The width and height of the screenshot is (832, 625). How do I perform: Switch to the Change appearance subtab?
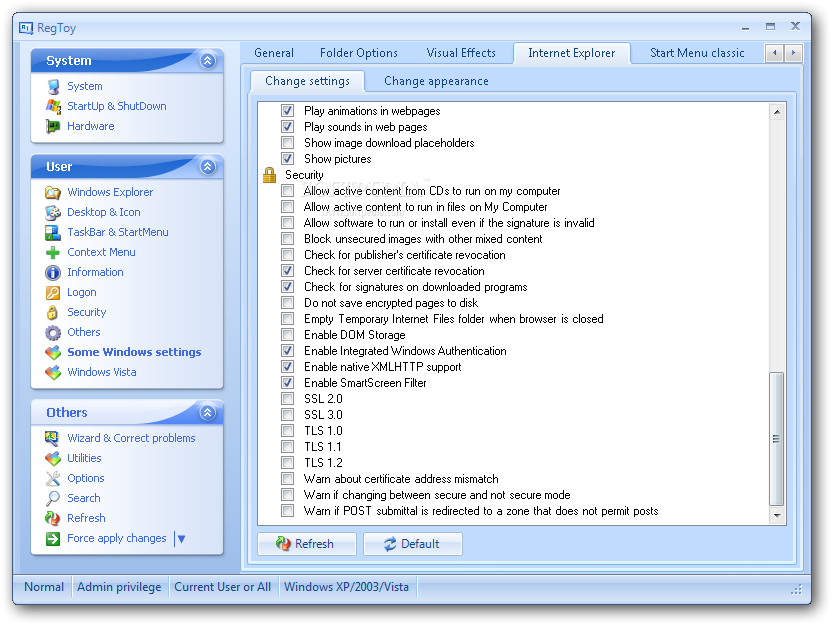point(436,81)
